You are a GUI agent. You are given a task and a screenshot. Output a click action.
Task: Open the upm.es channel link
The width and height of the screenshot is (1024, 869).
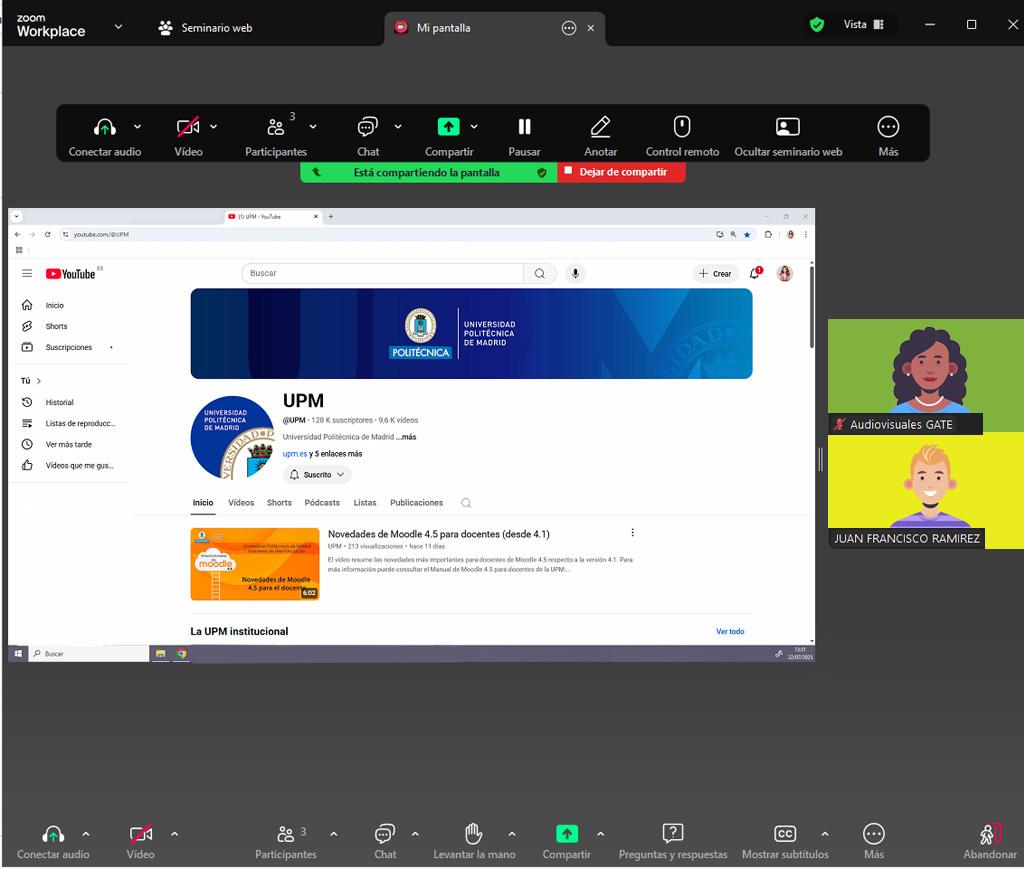point(295,454)
